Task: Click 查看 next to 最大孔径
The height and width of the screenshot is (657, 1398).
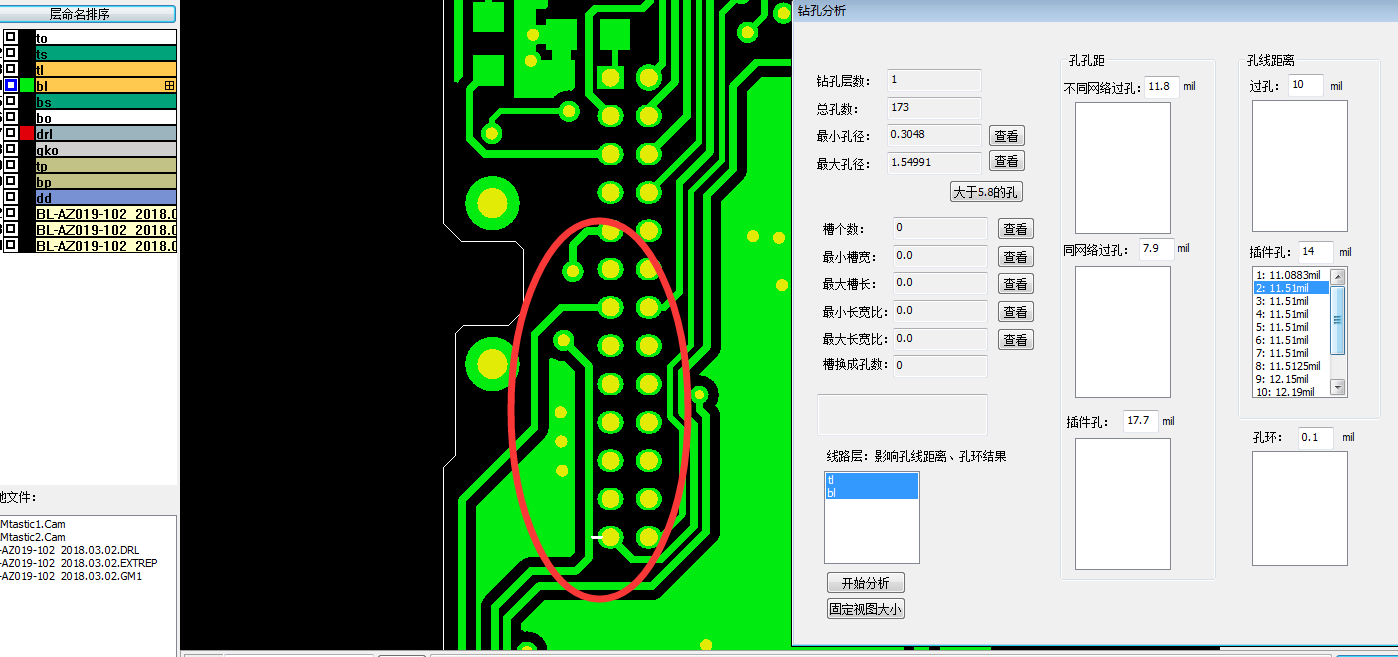Action: pyautogui.click(x=1007, y=161)
